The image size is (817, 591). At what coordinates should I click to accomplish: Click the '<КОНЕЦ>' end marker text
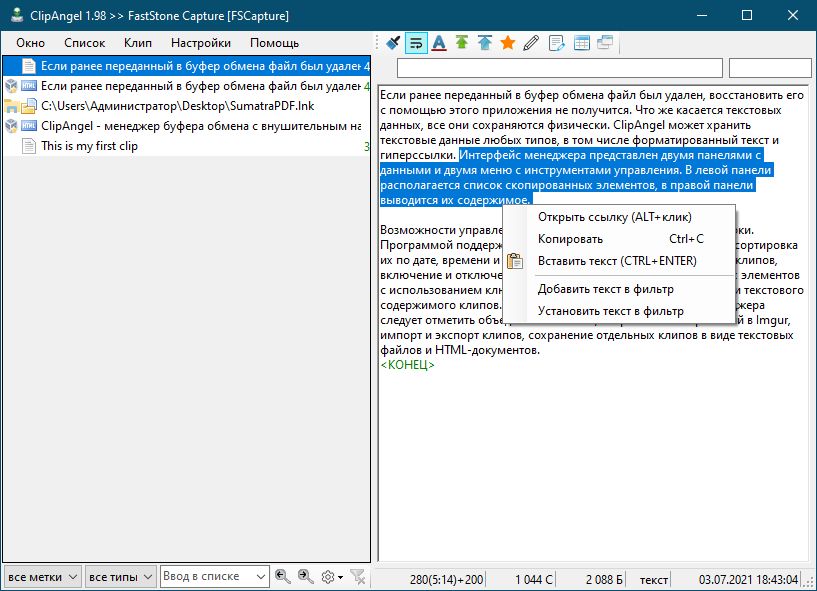pyautogui.click(x=407, y=365)
